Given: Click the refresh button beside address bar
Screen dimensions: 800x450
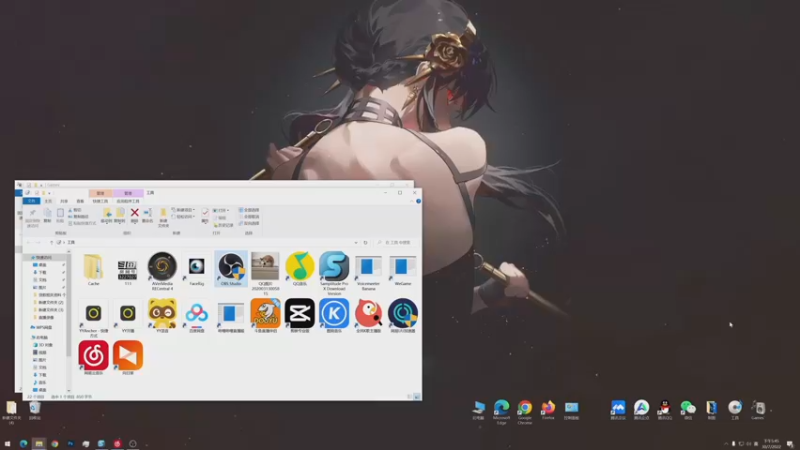Looking at the screenshot, I should click(x=365, y=242).
